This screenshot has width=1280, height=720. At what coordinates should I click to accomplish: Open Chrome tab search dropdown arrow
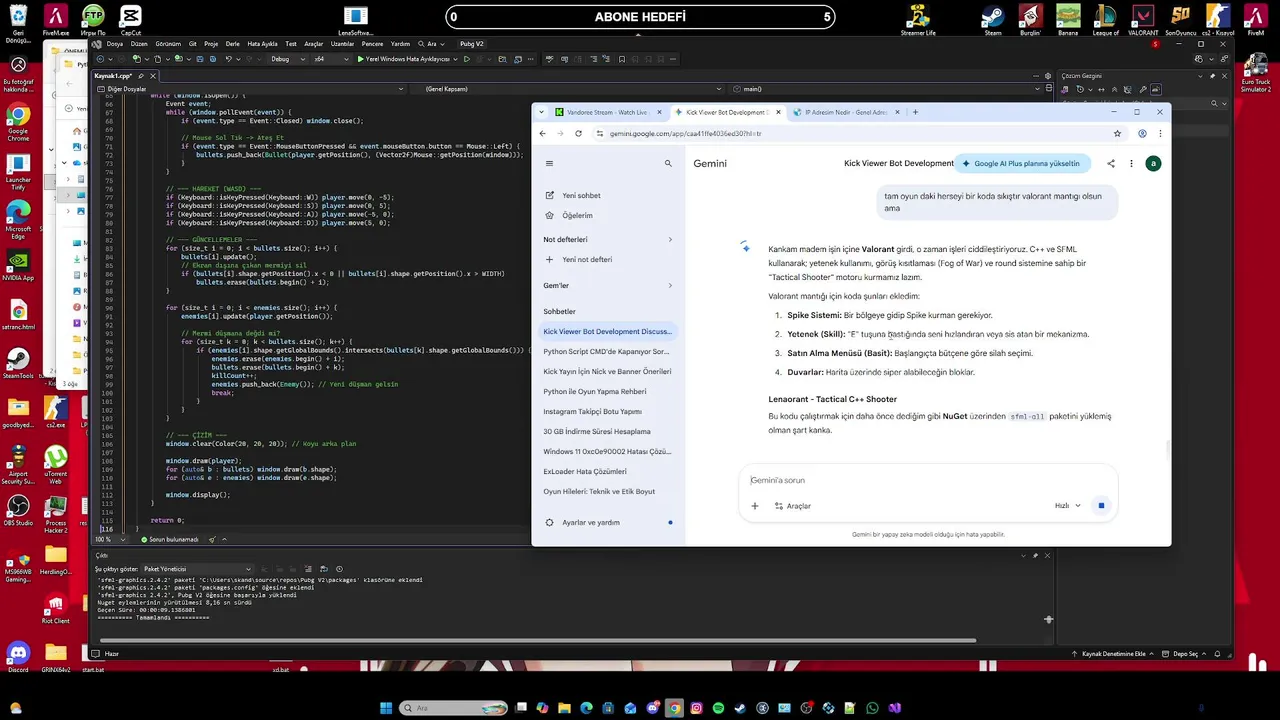click(541, 112)
